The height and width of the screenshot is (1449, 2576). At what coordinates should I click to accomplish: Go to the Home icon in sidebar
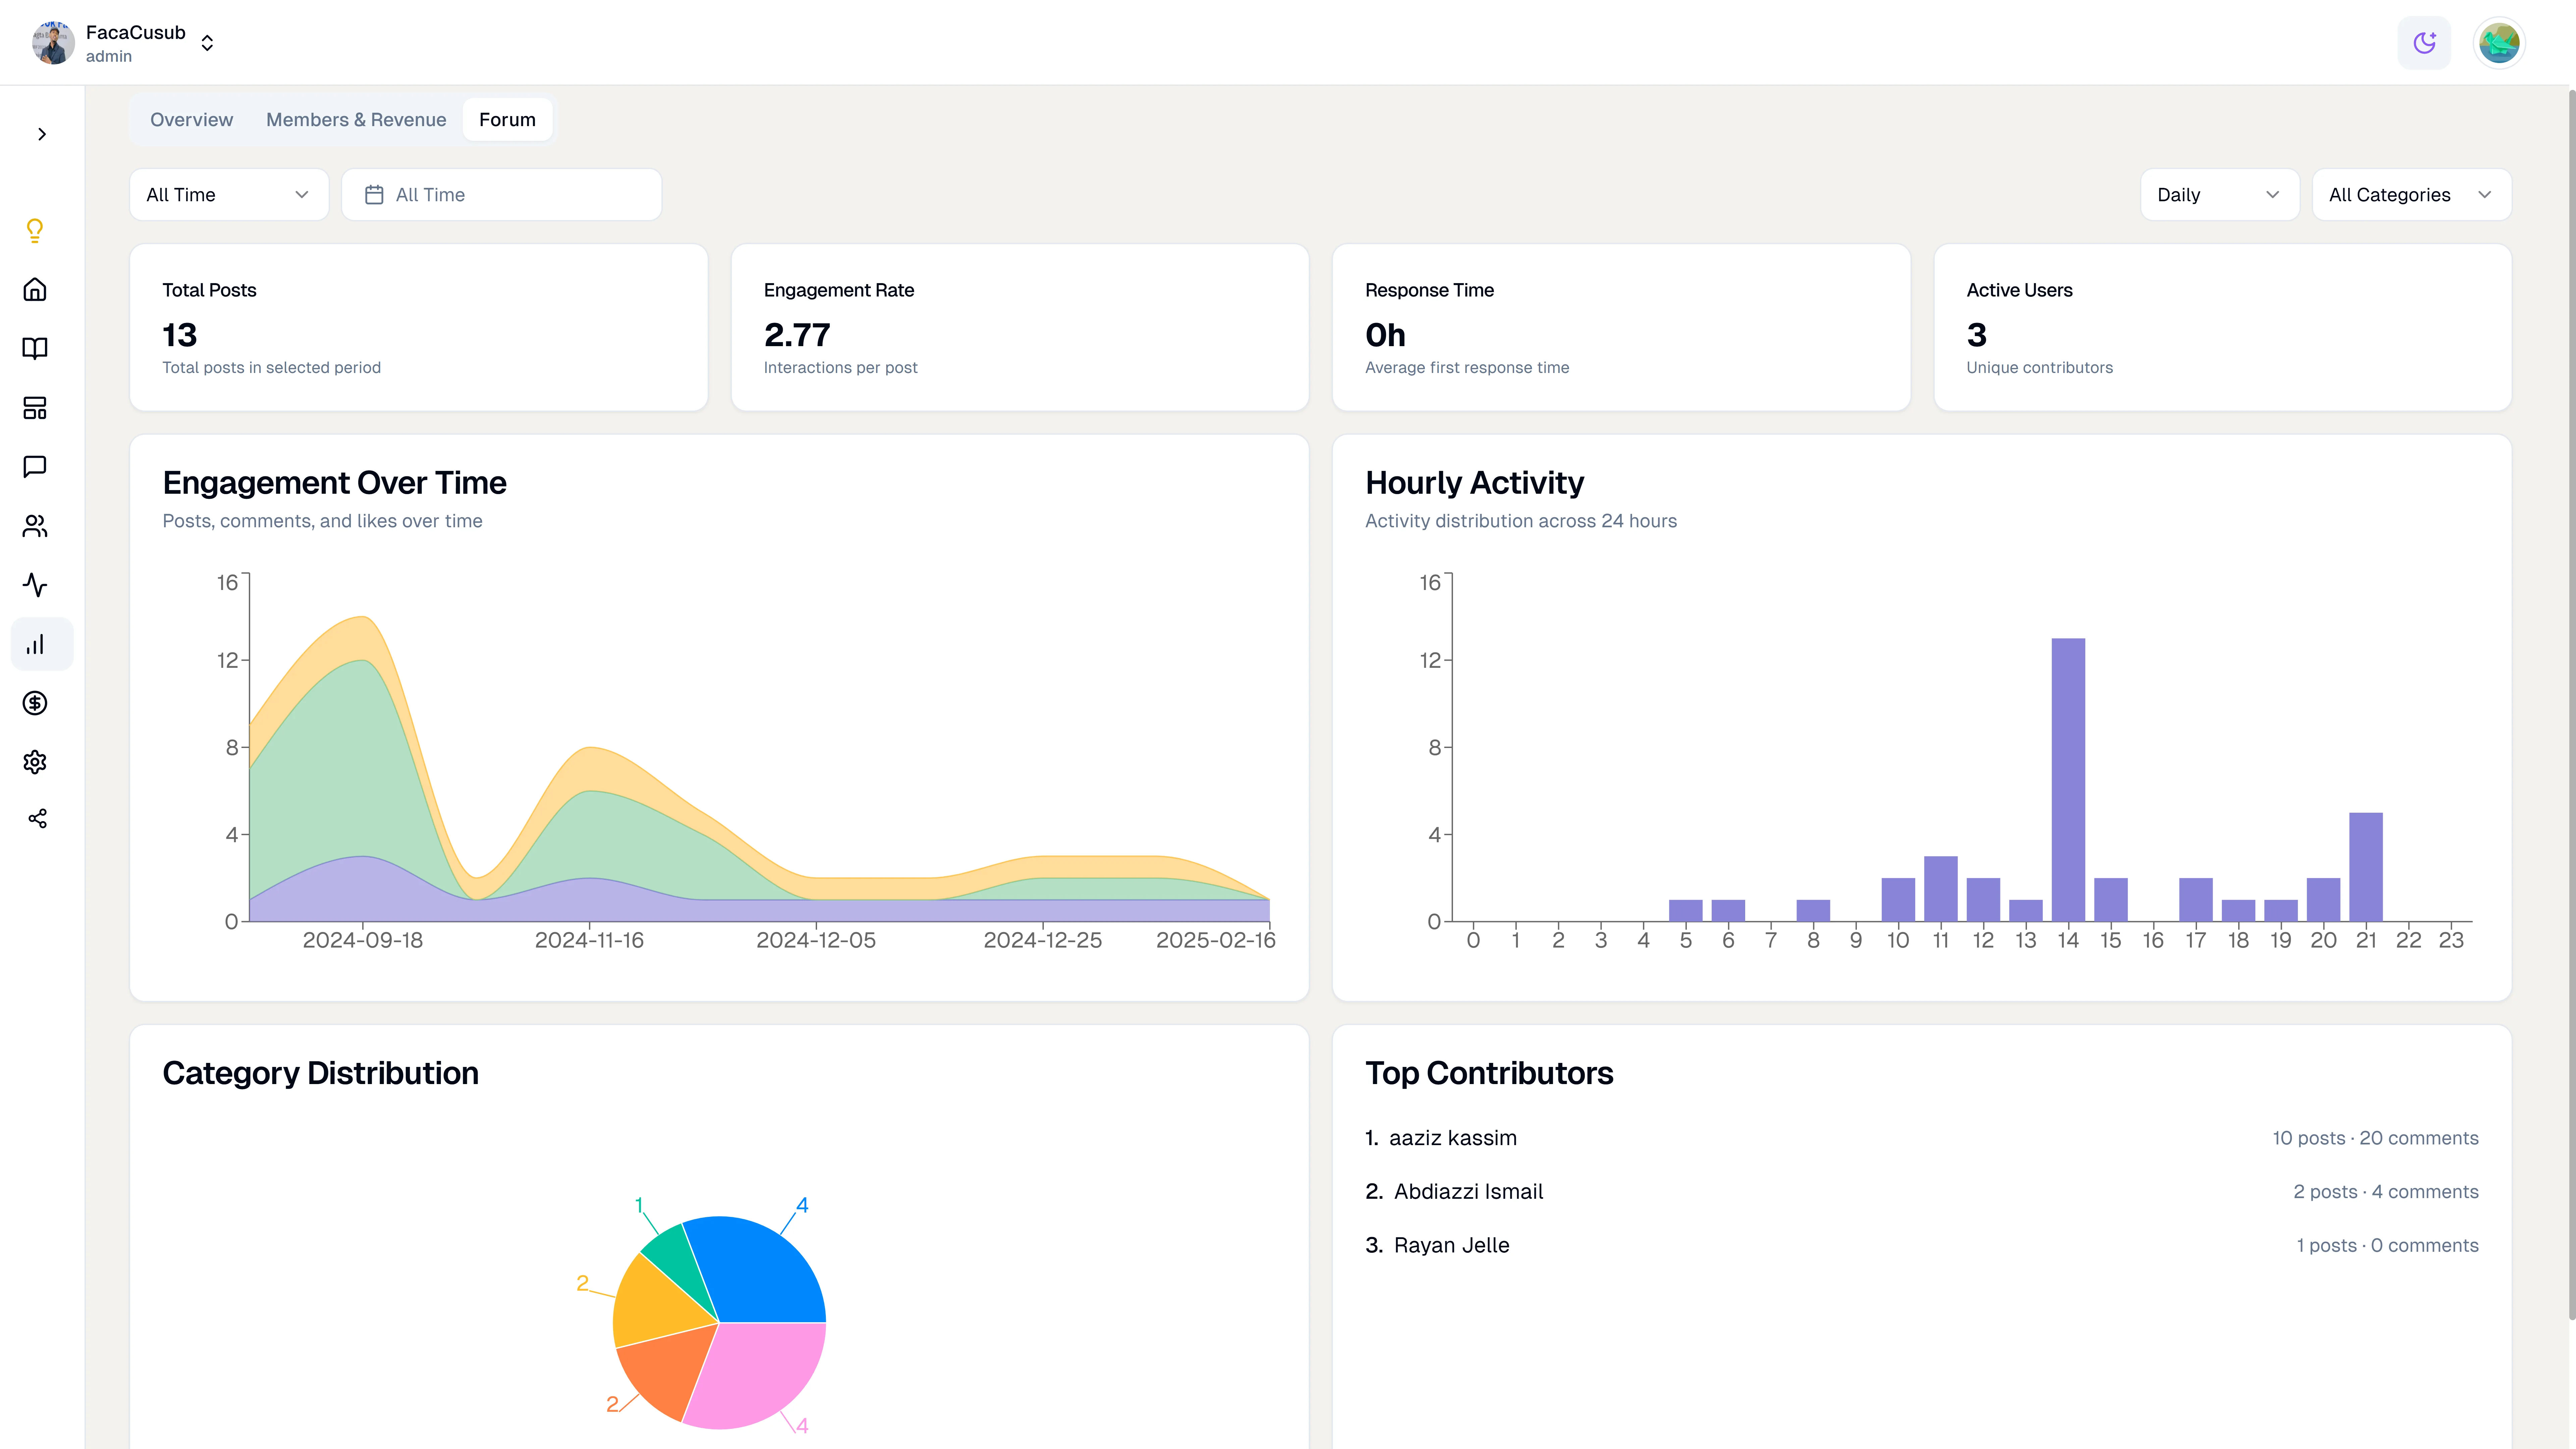click(35, 290)
